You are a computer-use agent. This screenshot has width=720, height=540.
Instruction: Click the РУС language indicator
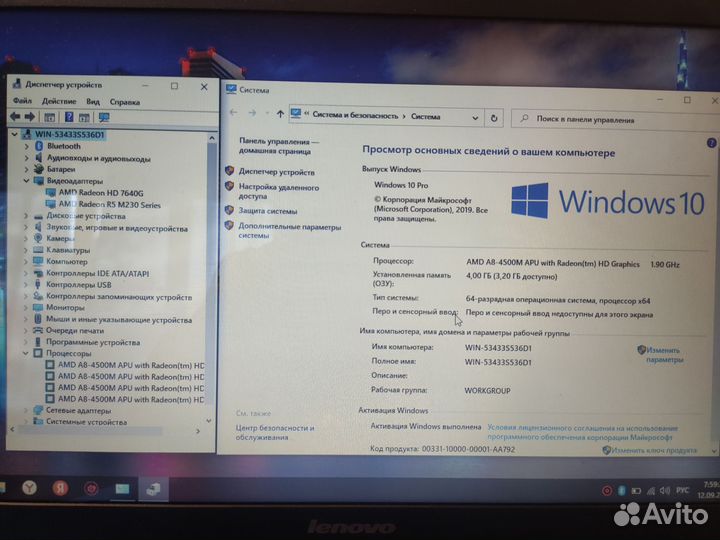point(682,490)
